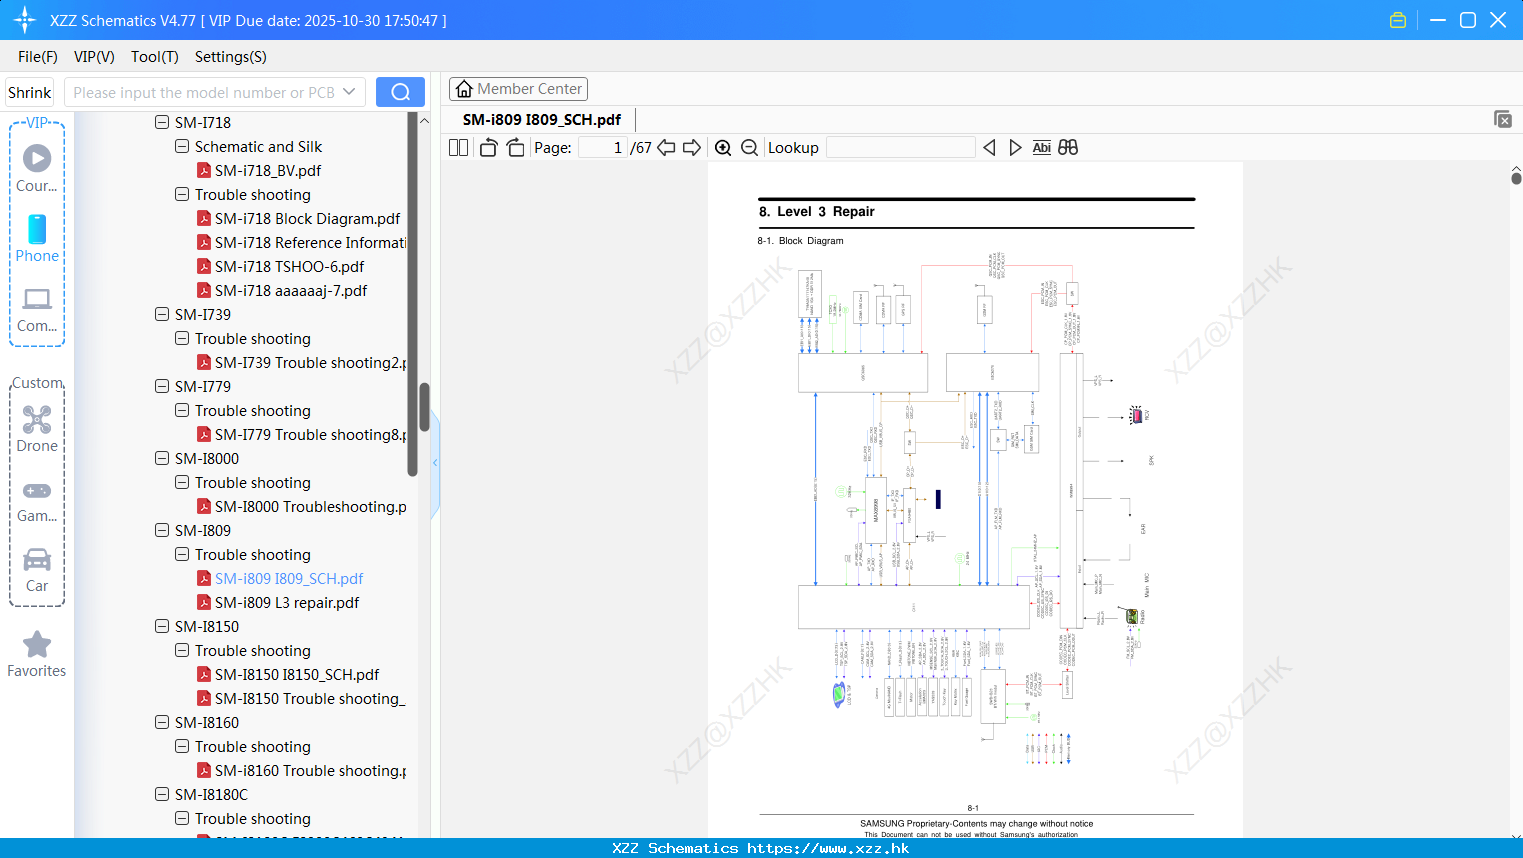1523x858 pixels.
Task: Open the model number dropdown arrow
Action: pyautogui.click(x=349, y=92)
